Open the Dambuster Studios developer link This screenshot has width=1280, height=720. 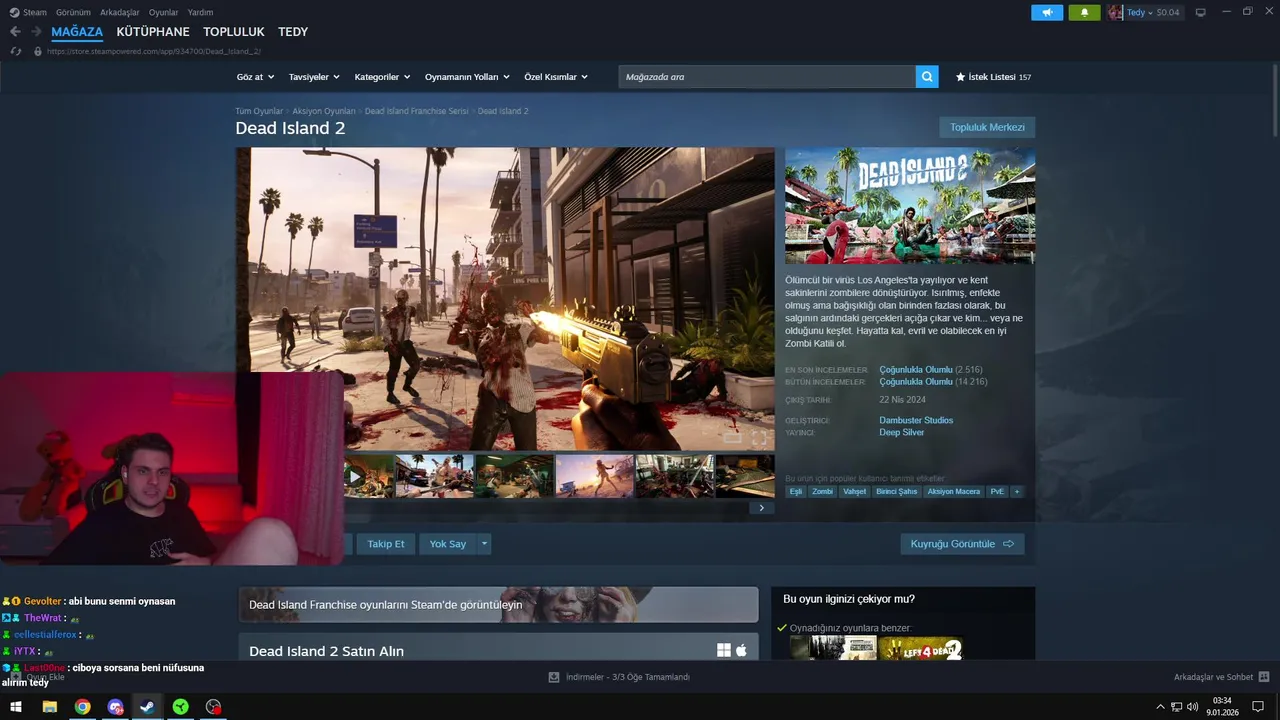click(916, 420)
